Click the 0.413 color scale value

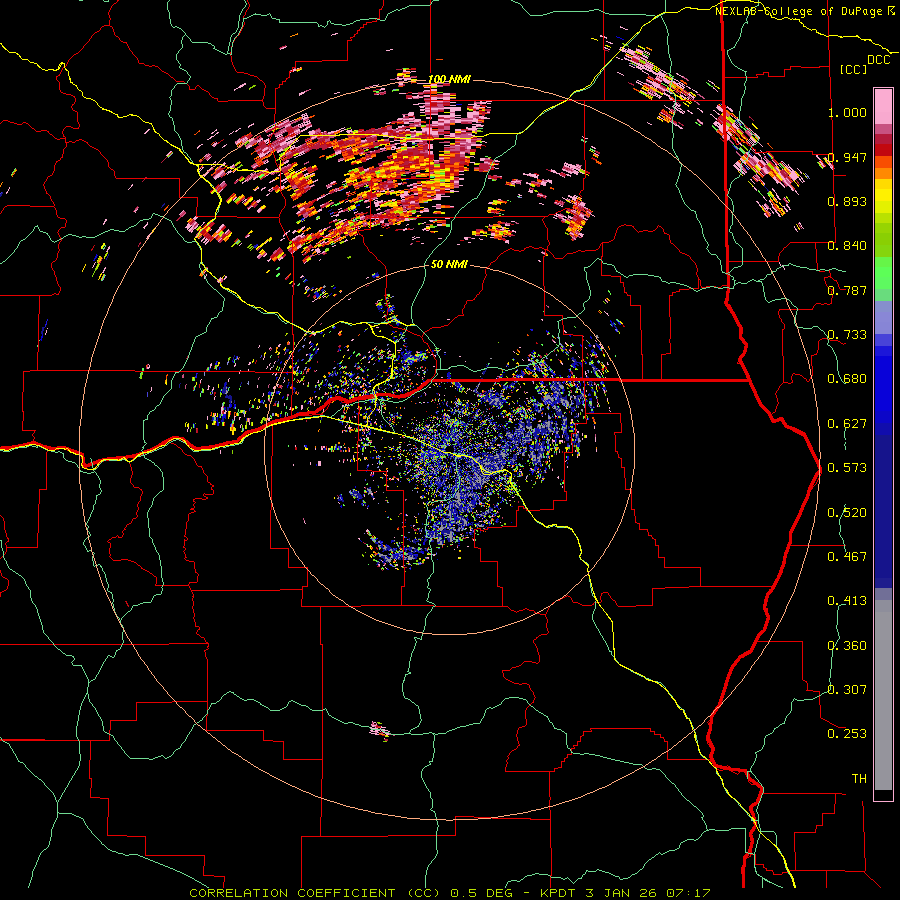click(847, 601)
